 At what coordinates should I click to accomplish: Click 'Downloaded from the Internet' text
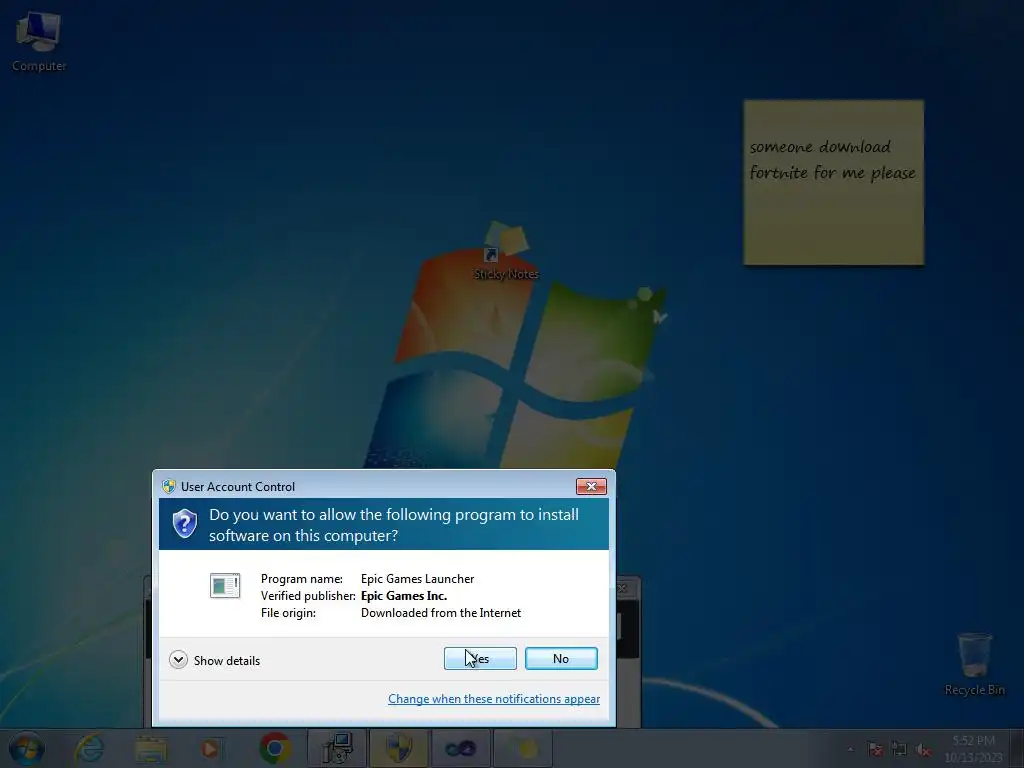pos(441,613)
